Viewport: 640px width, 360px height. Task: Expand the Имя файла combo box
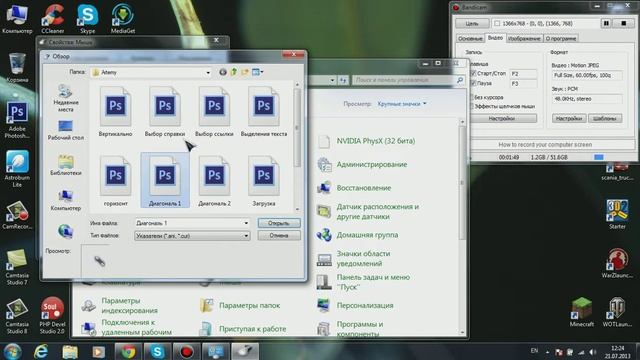click(246, 223)
